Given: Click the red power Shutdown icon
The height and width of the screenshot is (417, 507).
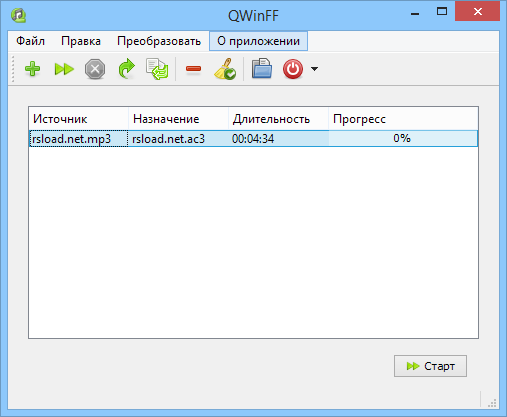Looking at the screenshot, I should tap(293, 69).
